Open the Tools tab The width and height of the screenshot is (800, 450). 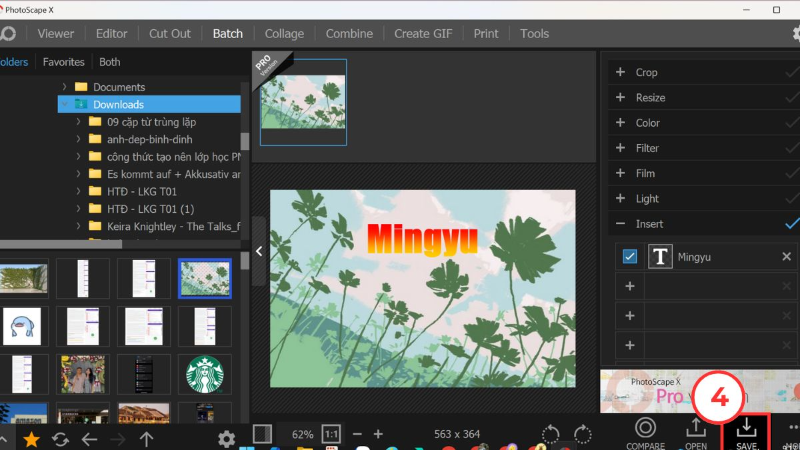[x=534, y=34]
